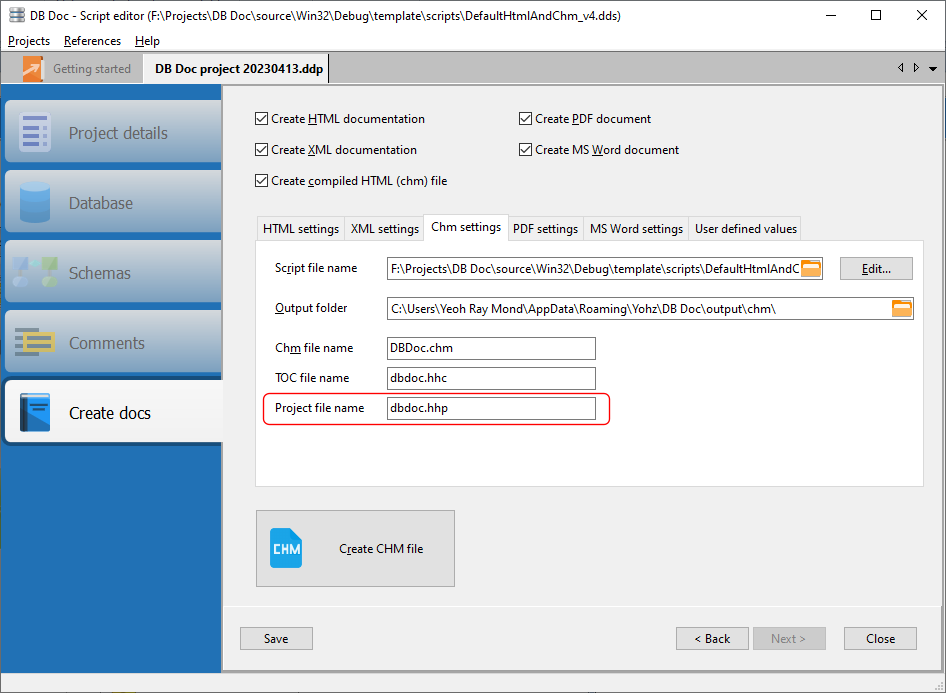
Task: Click the Project file name field
Action: click(x=491, y=408)
